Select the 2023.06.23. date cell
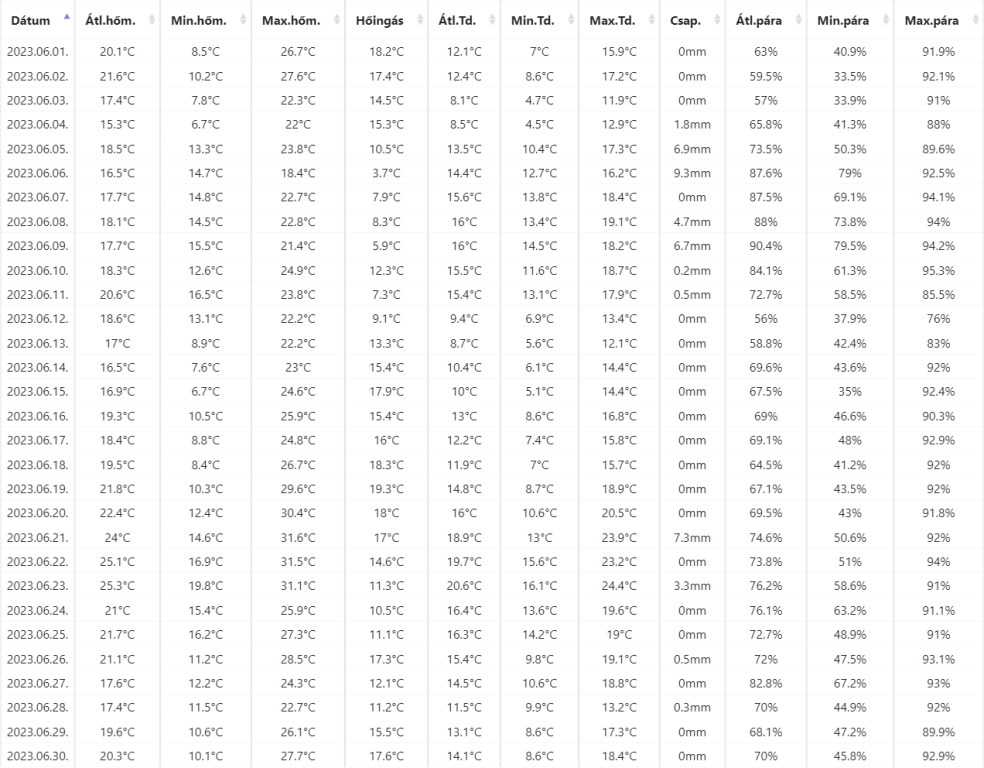 click(x=37, y=585)
